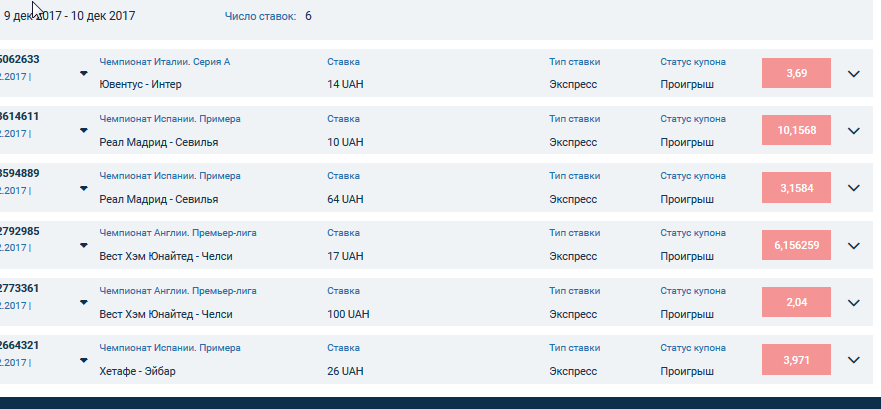Click coupon number ending 664321
The width and height of the screenshot is (881, 409).
coord(20,345)
